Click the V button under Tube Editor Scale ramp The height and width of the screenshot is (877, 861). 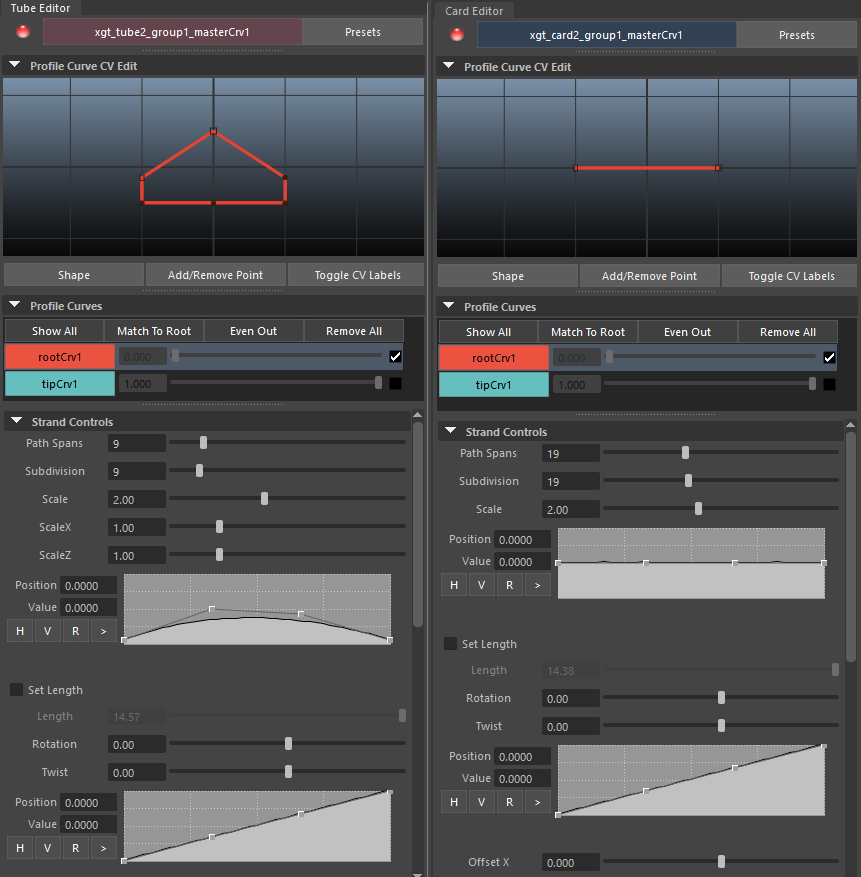coord(48,630)
